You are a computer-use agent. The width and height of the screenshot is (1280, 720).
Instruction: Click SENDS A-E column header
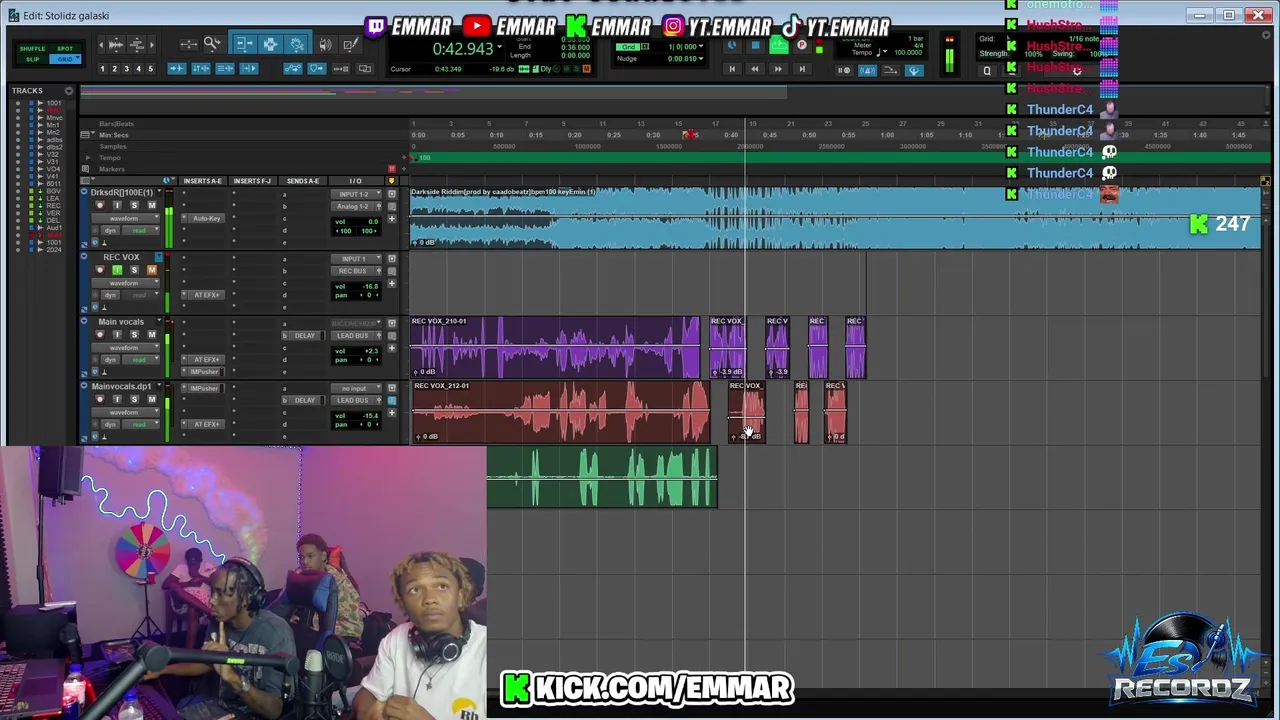302,181
